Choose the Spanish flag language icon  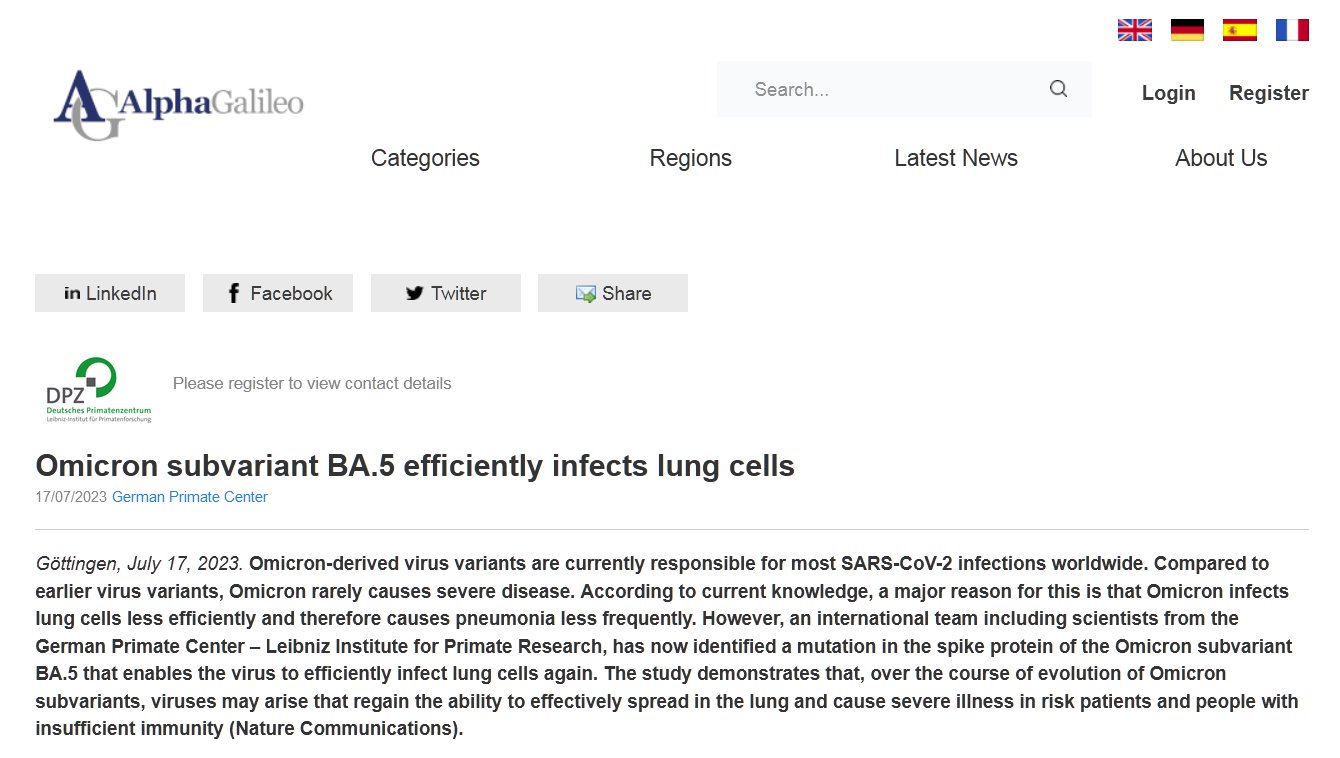tap(1240, 30)
